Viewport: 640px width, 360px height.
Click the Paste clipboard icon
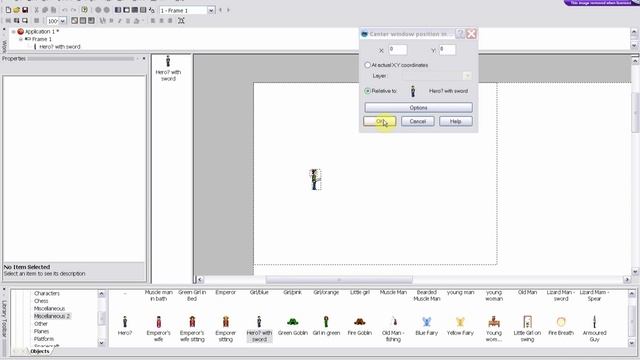click(53, 10)
